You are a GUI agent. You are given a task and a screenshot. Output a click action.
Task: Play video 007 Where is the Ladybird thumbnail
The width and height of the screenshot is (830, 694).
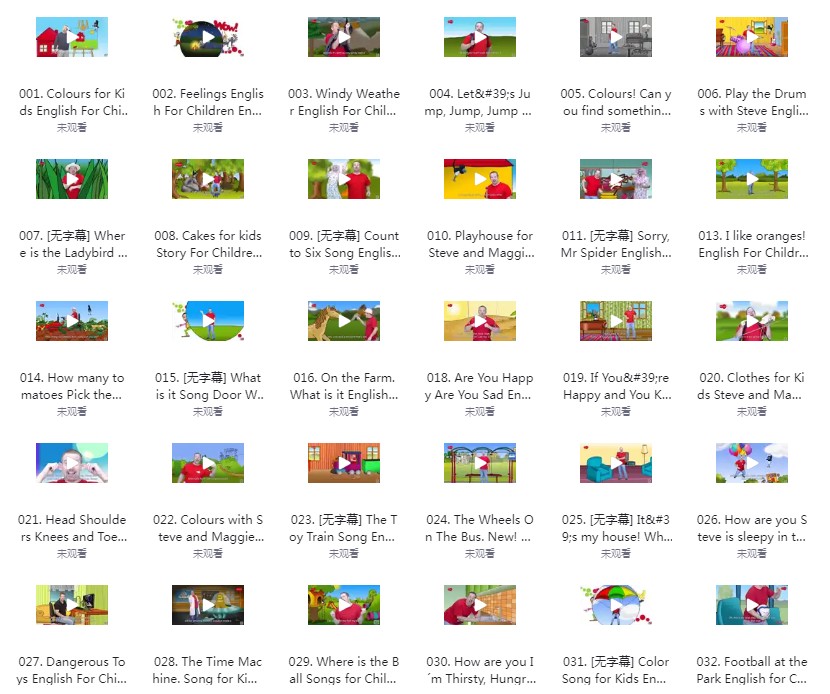(x=72, y=179)
